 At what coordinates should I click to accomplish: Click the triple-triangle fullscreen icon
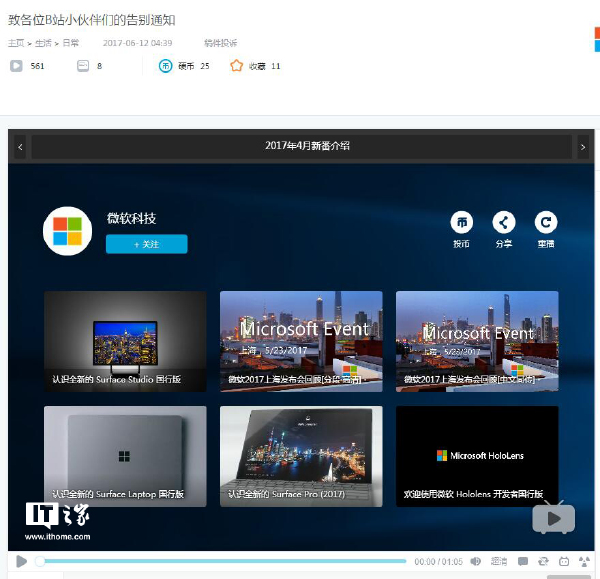[584, 561]
